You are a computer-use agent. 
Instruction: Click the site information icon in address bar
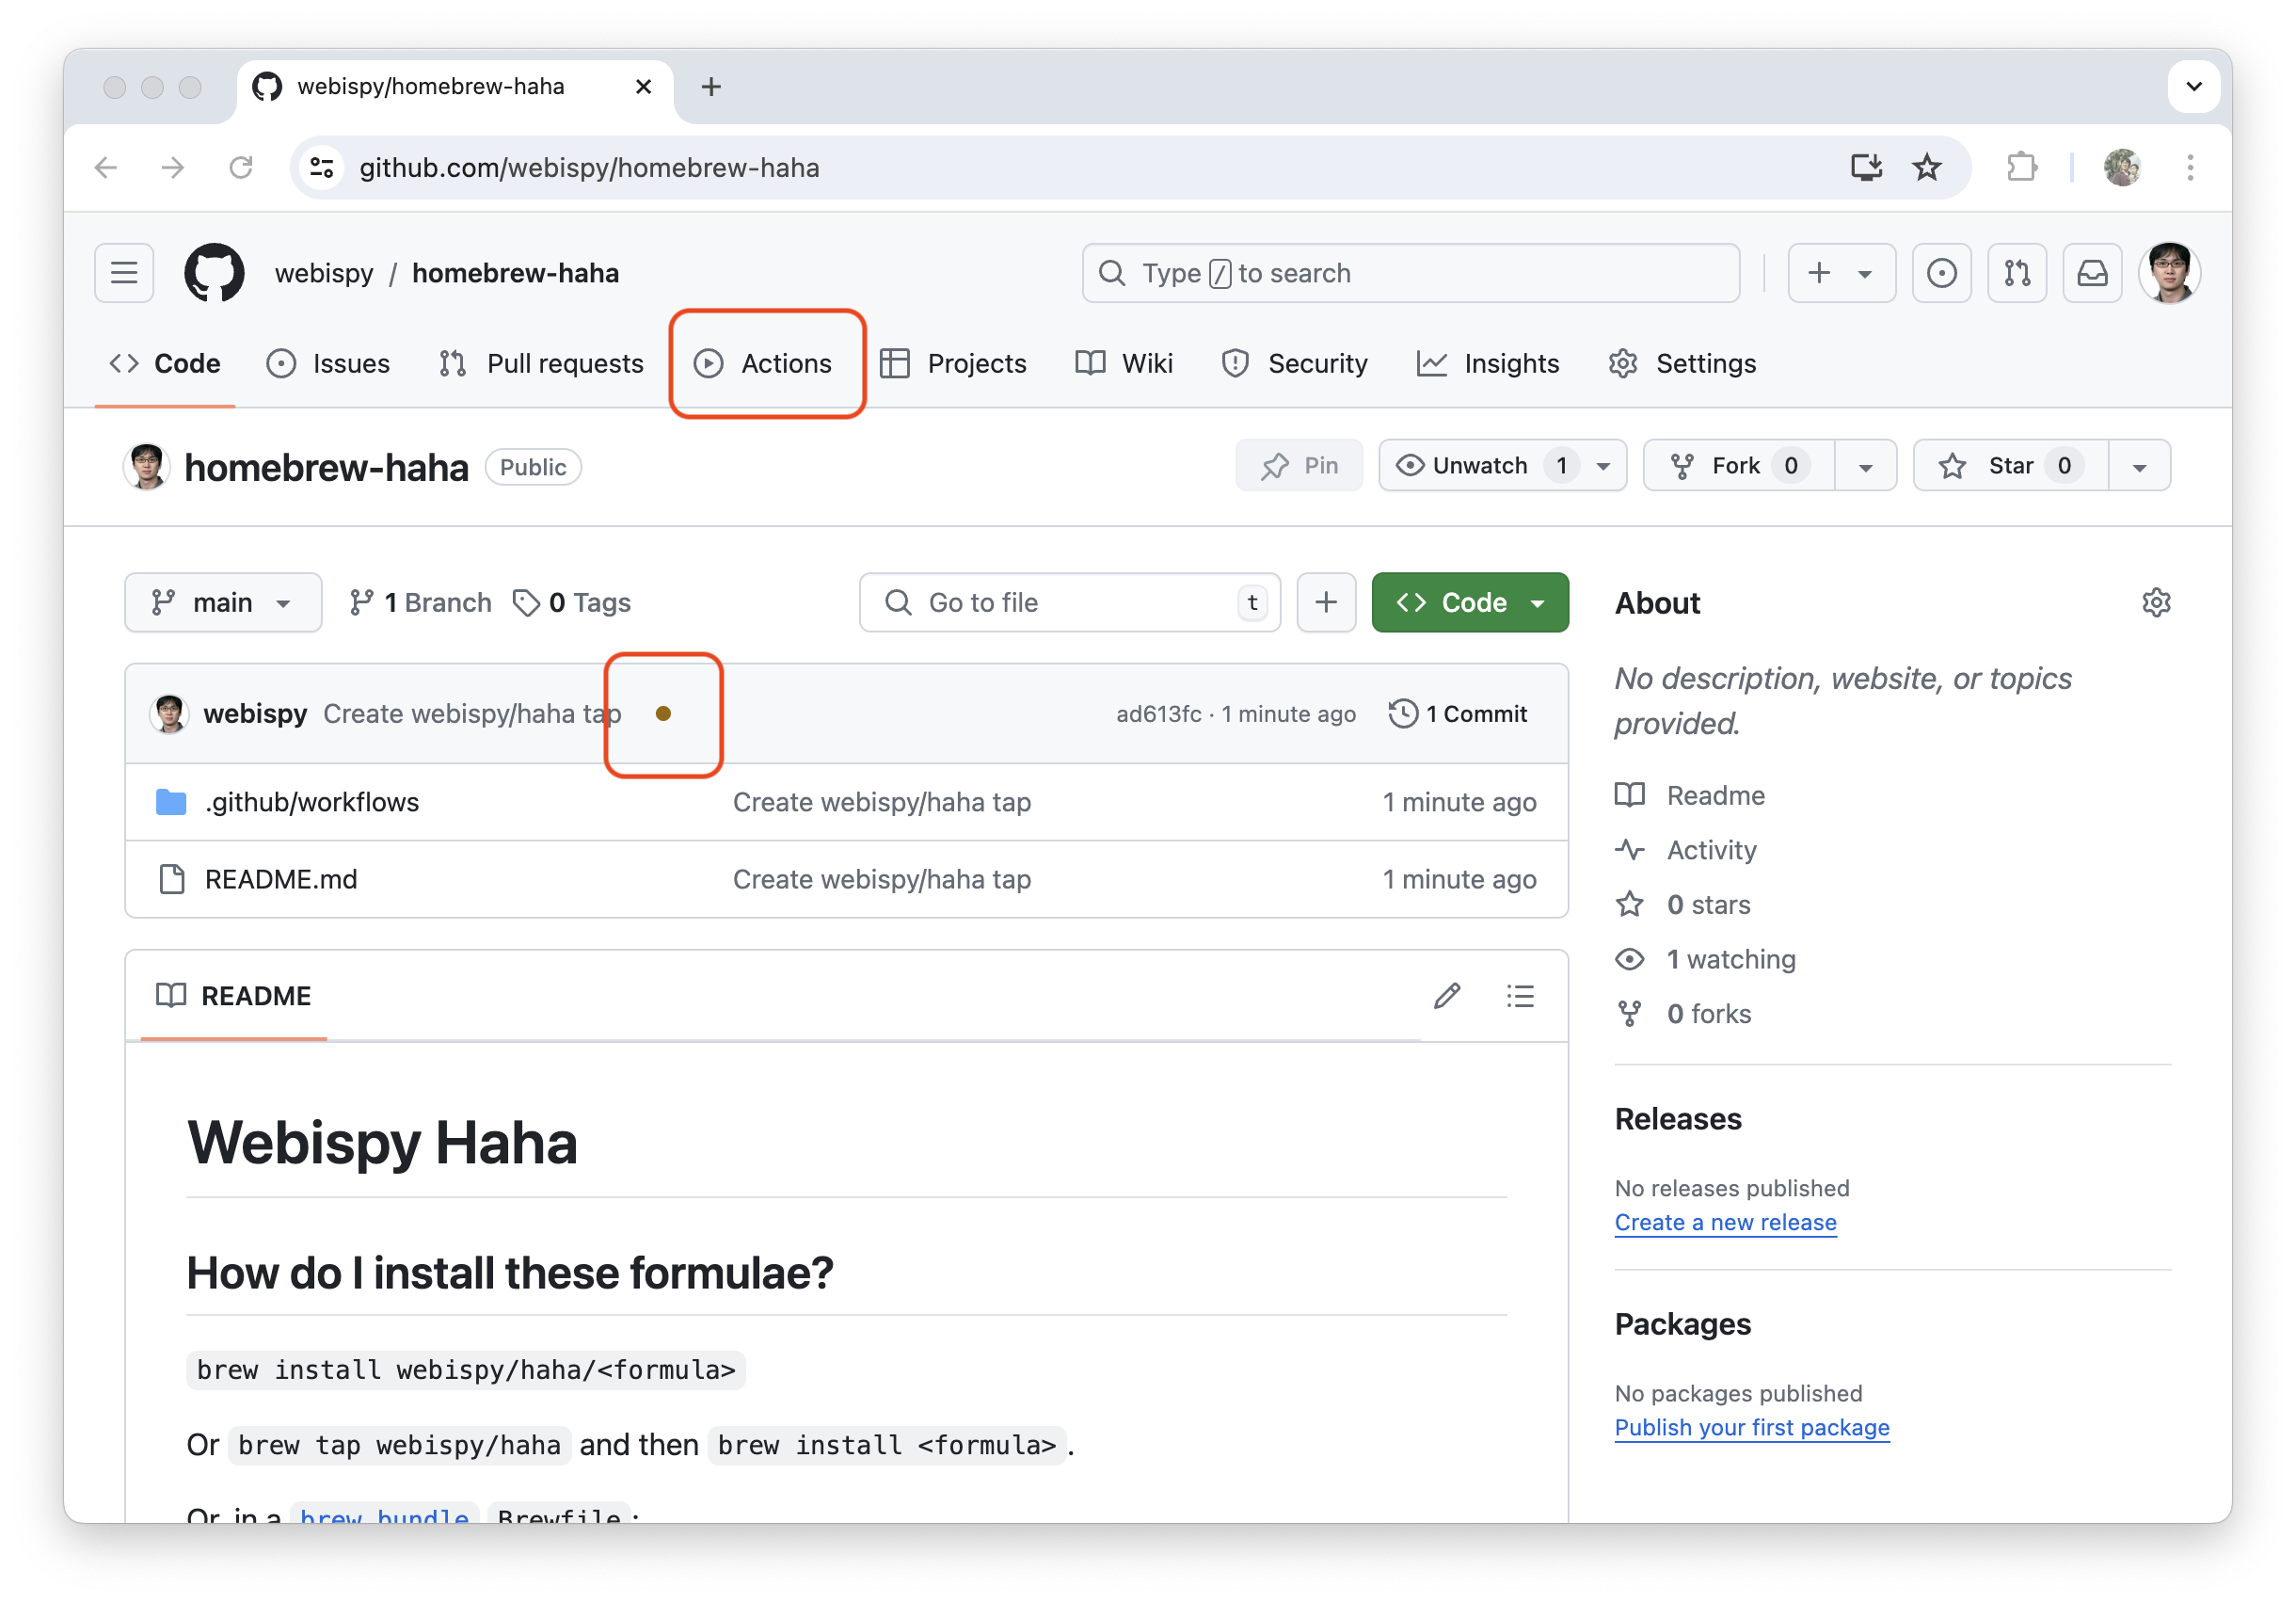pos(321,167)
